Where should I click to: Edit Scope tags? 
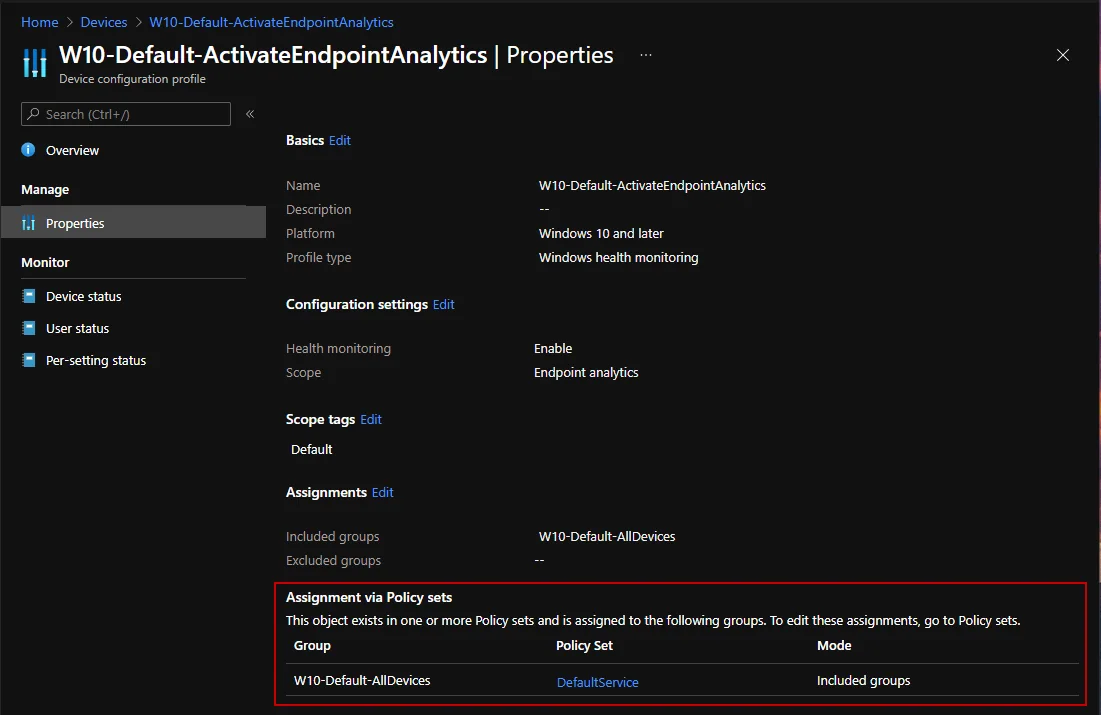pos(371,419)
